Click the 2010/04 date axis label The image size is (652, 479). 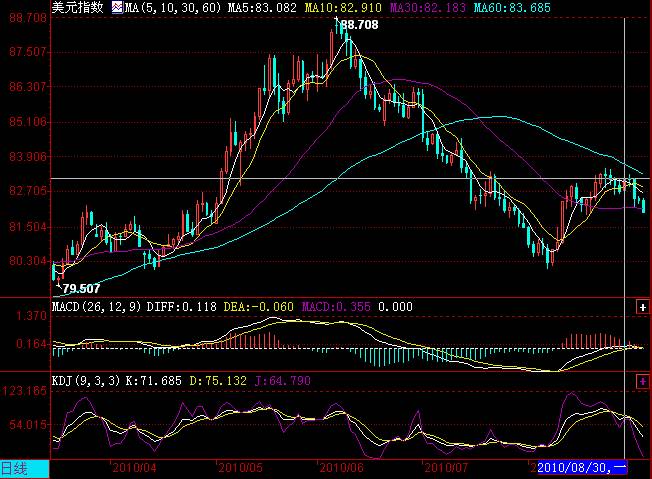point(134,468)
